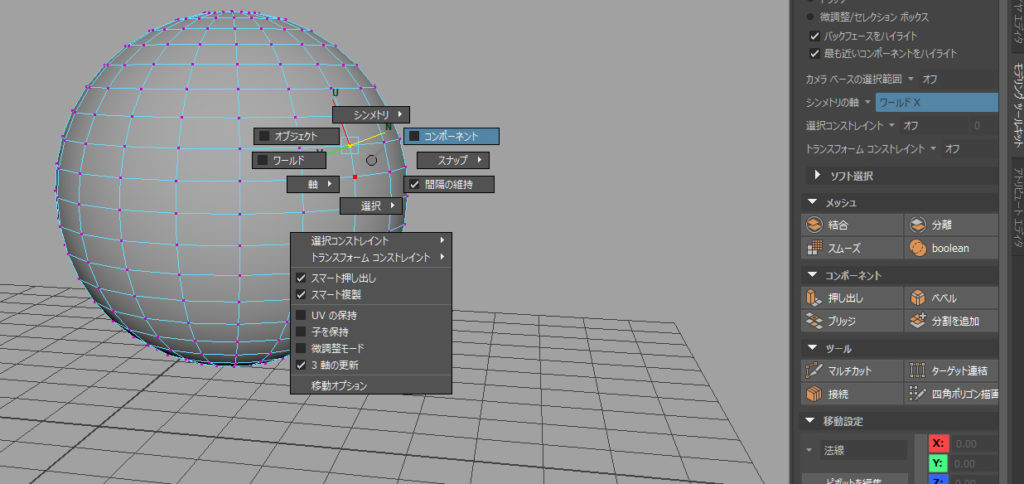Switch to アトリビュート エディタ vertical tab
This screenshot has height=484, width=1024.
1017,206
